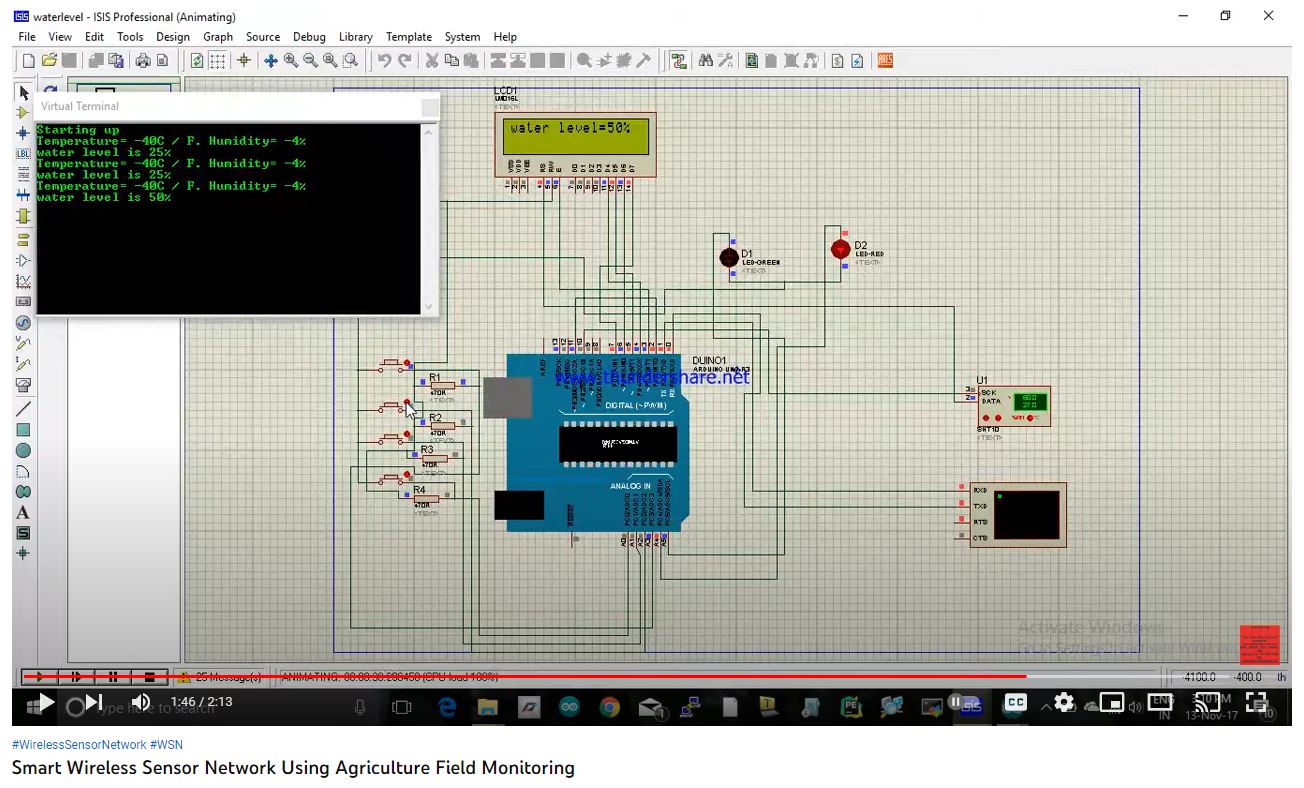Screen dimensions: 1304x788
Task: Select the Voltage Probe tool
Action: click(23, 343)
